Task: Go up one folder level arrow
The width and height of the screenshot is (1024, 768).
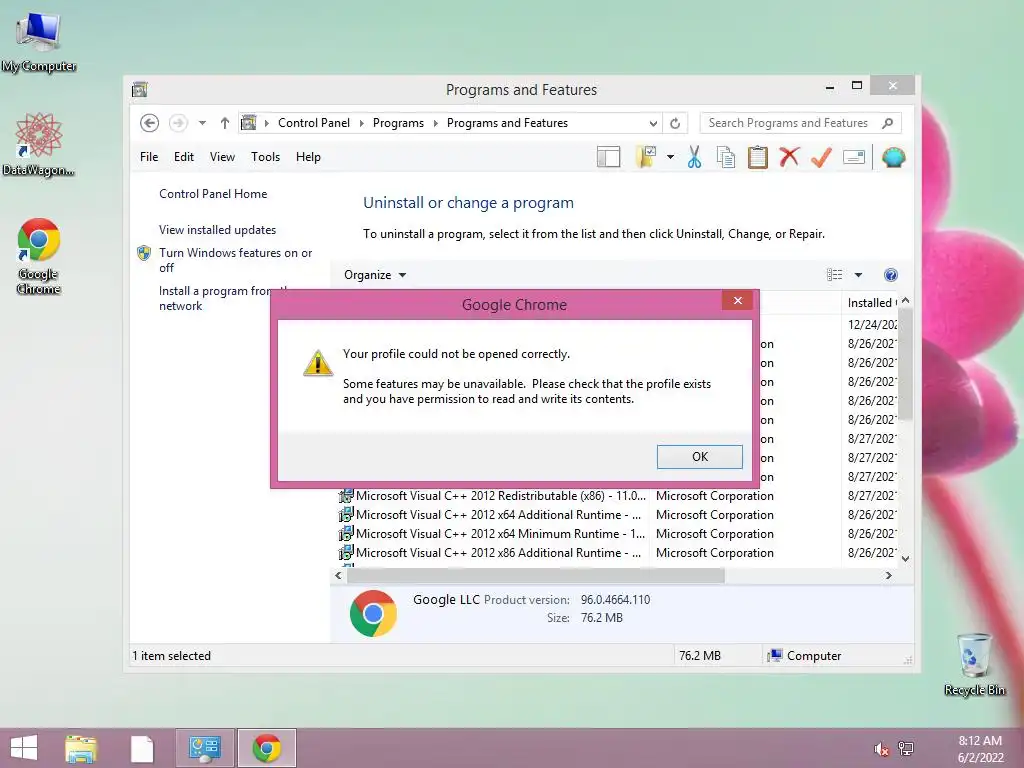Action: pos(225,123)
